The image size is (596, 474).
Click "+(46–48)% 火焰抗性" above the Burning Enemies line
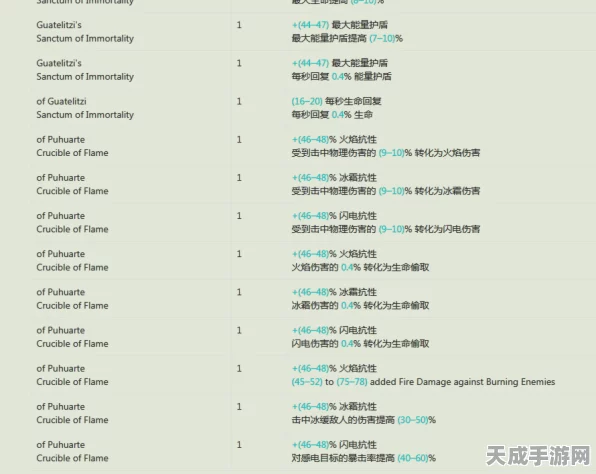click(x=334, y=368)
